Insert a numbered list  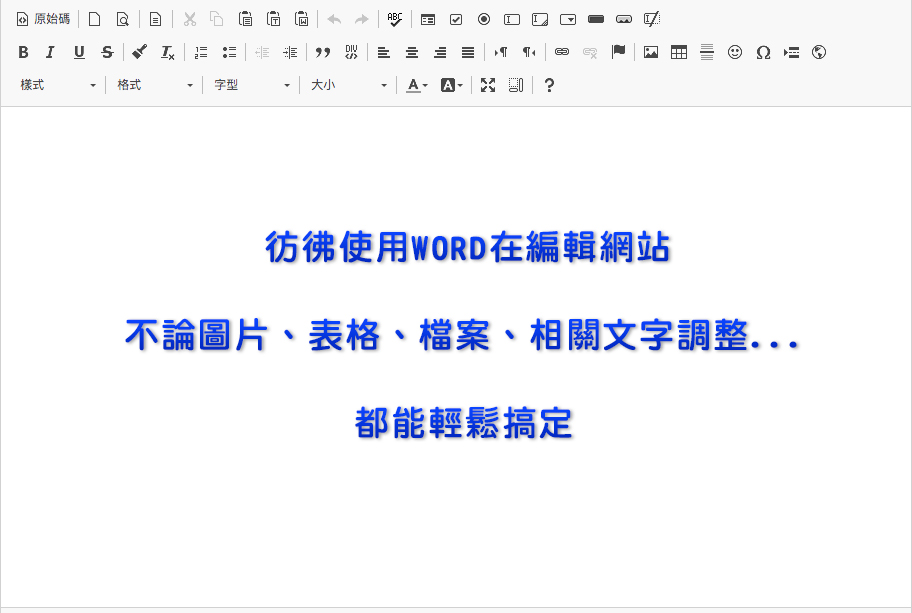[x=201, y=52]
